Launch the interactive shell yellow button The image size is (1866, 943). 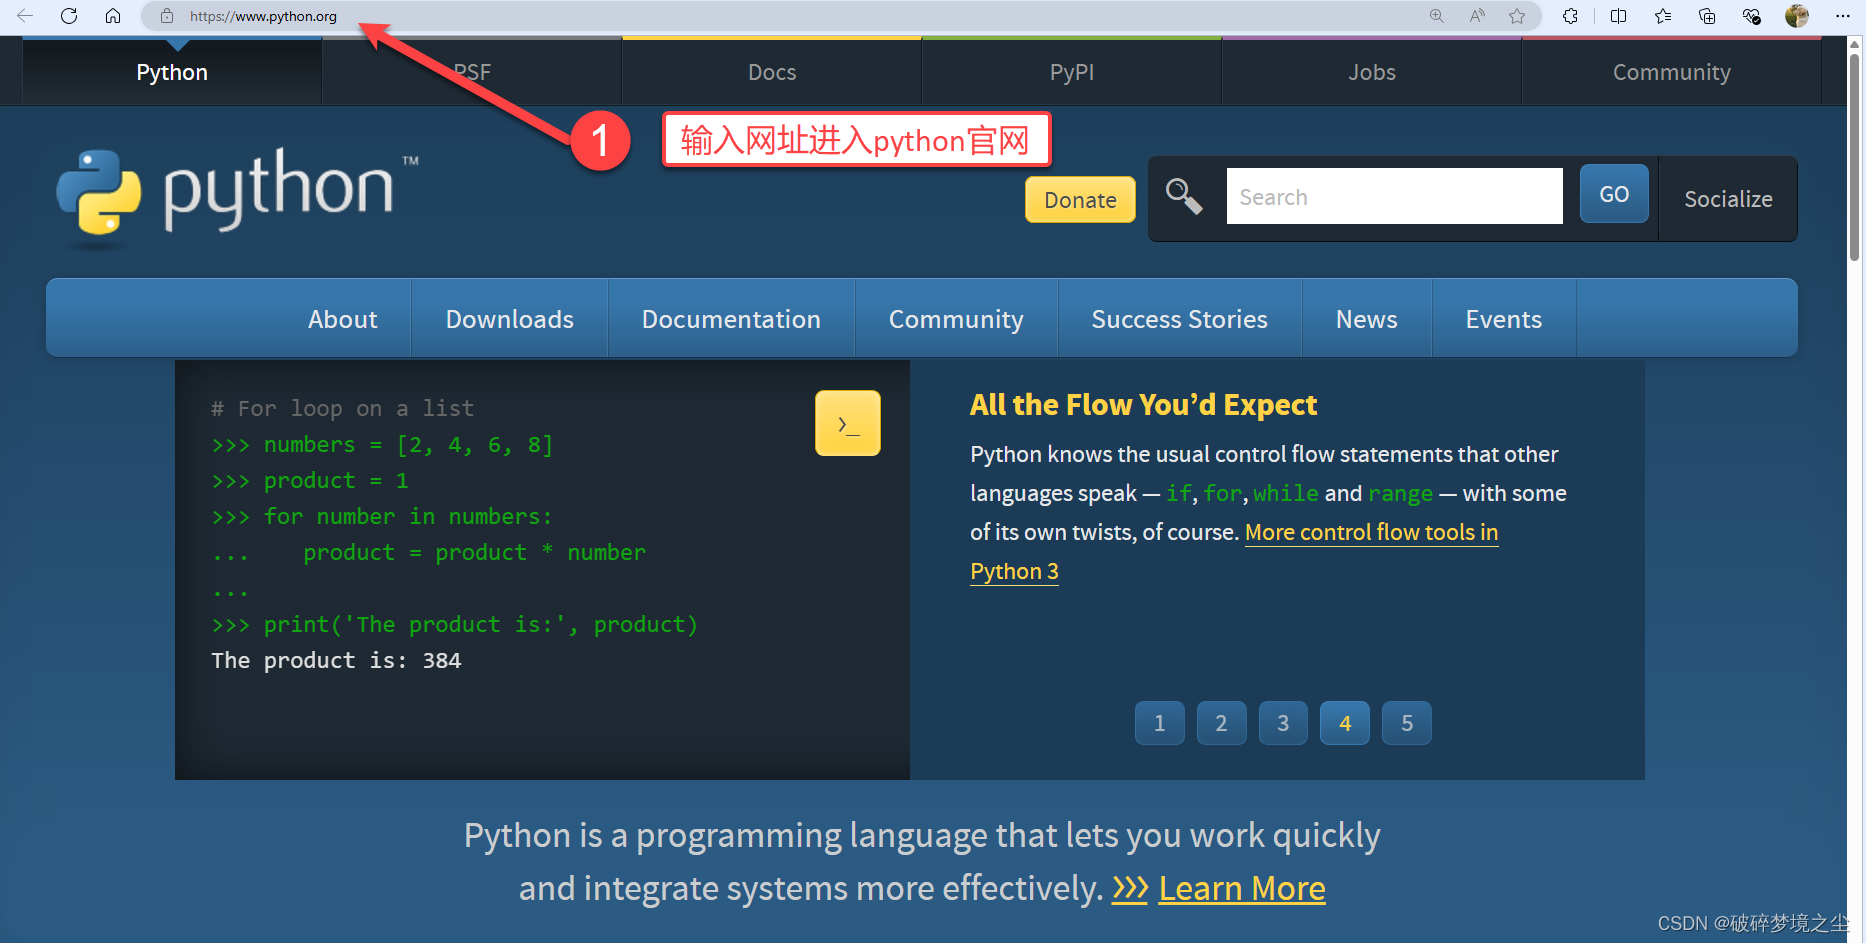click(x=848, y=423)
